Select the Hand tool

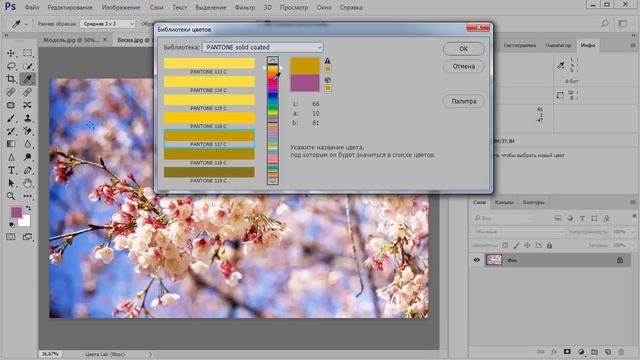[x=27, y=183]
